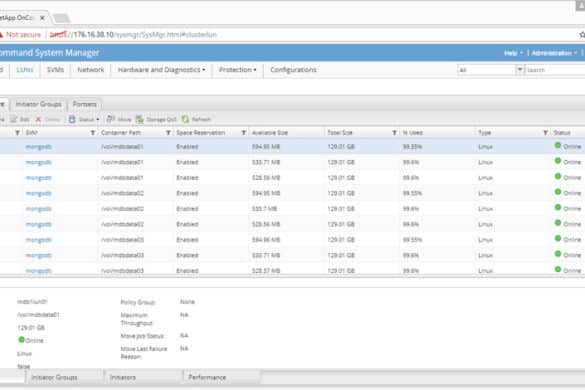The width and height of the screenshot is (585, 390).
Task: Click Online status icon in highlighted first row
Action: point(558,146)
